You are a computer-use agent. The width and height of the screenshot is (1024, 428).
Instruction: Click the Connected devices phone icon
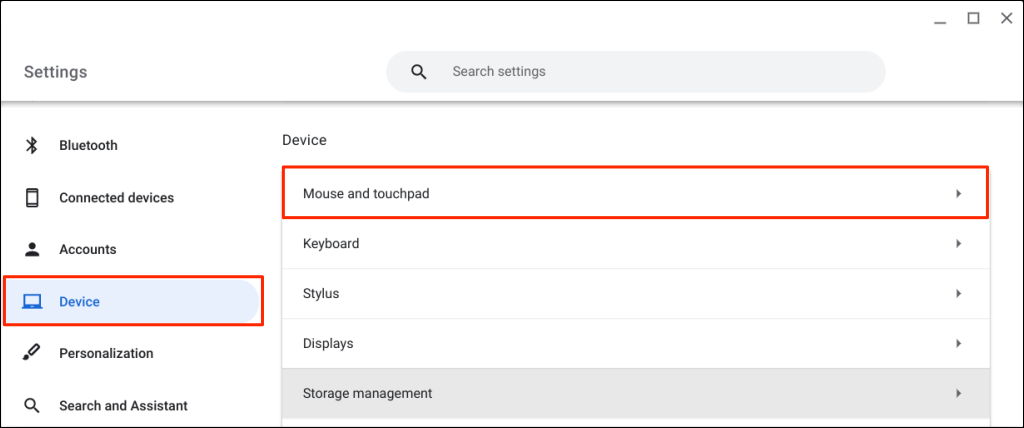(x=32, y=198)
